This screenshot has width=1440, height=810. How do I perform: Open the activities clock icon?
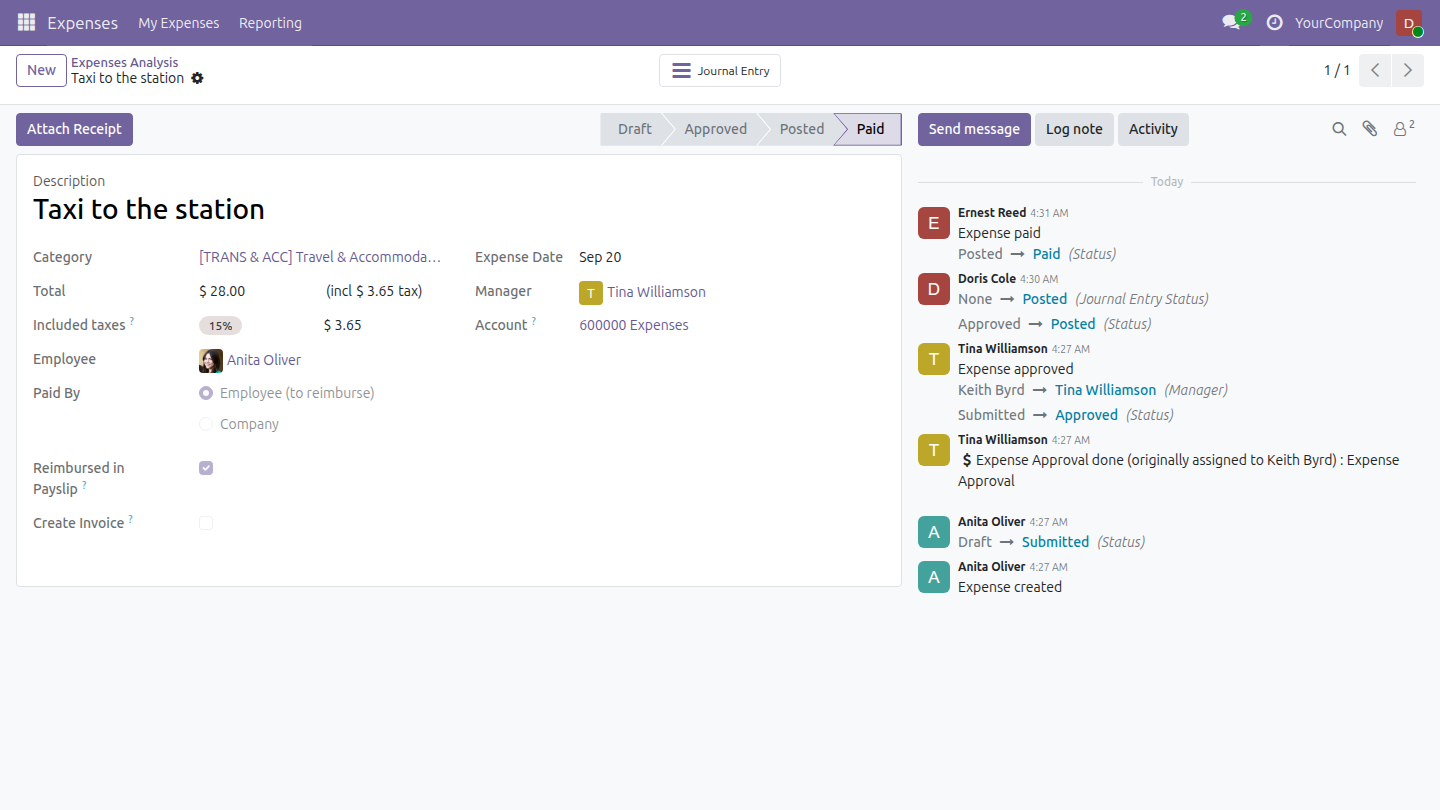click(x=1274, y=22)
